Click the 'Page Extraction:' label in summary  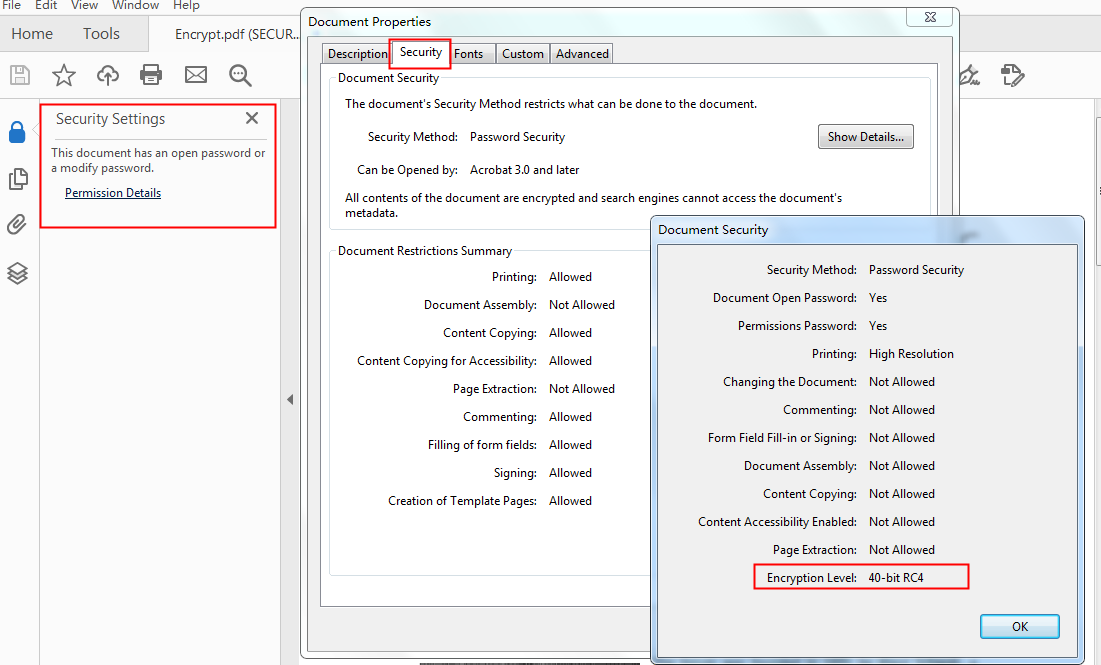point(495,389)
